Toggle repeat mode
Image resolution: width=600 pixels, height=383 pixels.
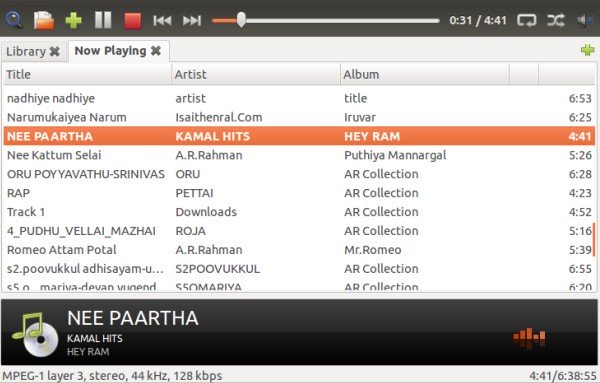point(527,20)
